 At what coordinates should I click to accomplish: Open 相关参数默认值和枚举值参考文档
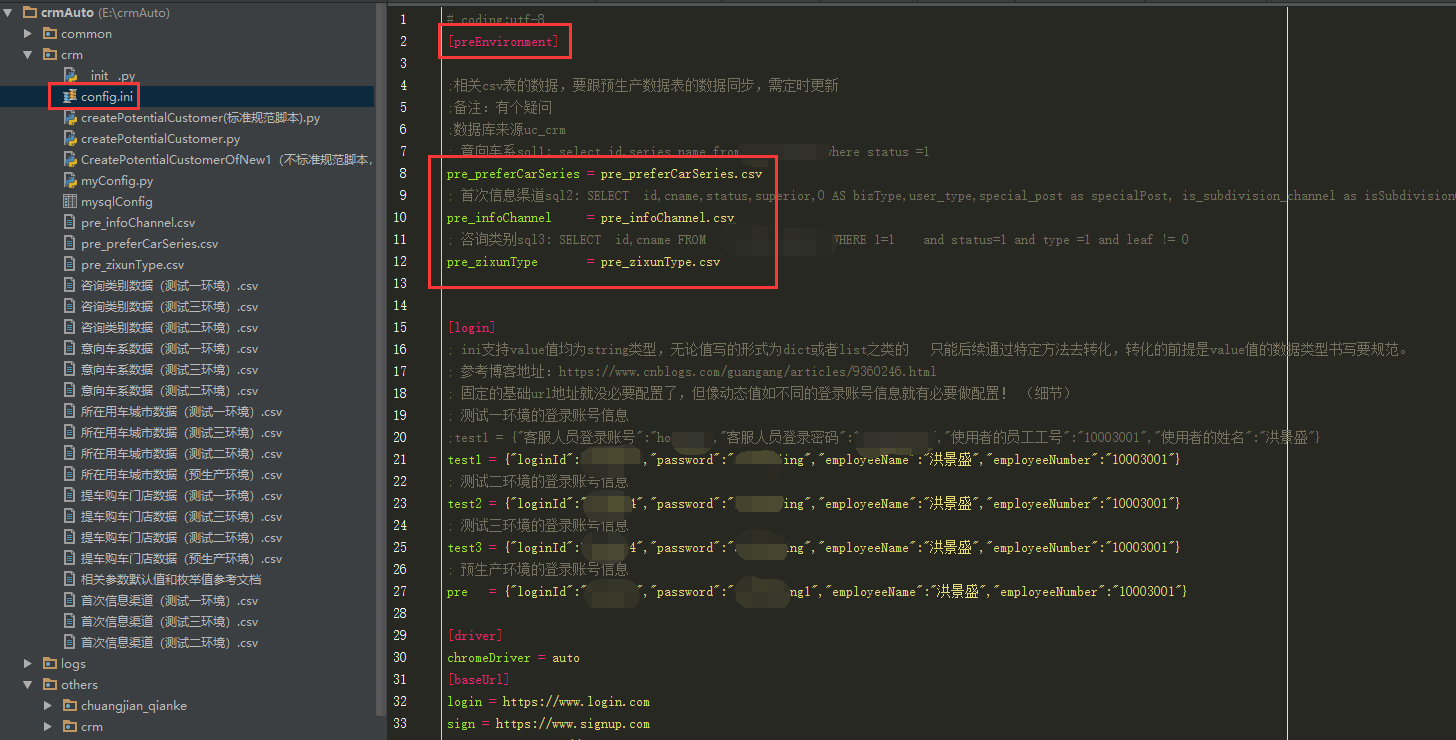(171, 580)
